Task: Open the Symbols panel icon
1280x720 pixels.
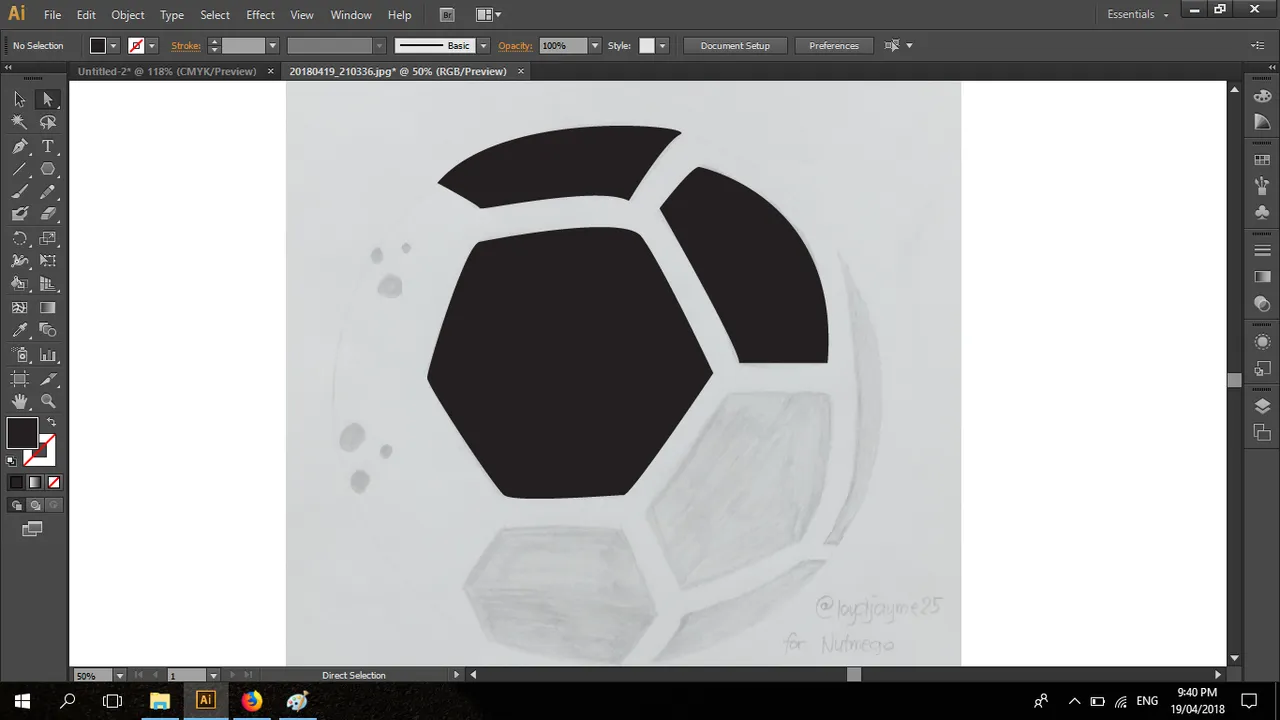Action: pos(1262,212)
